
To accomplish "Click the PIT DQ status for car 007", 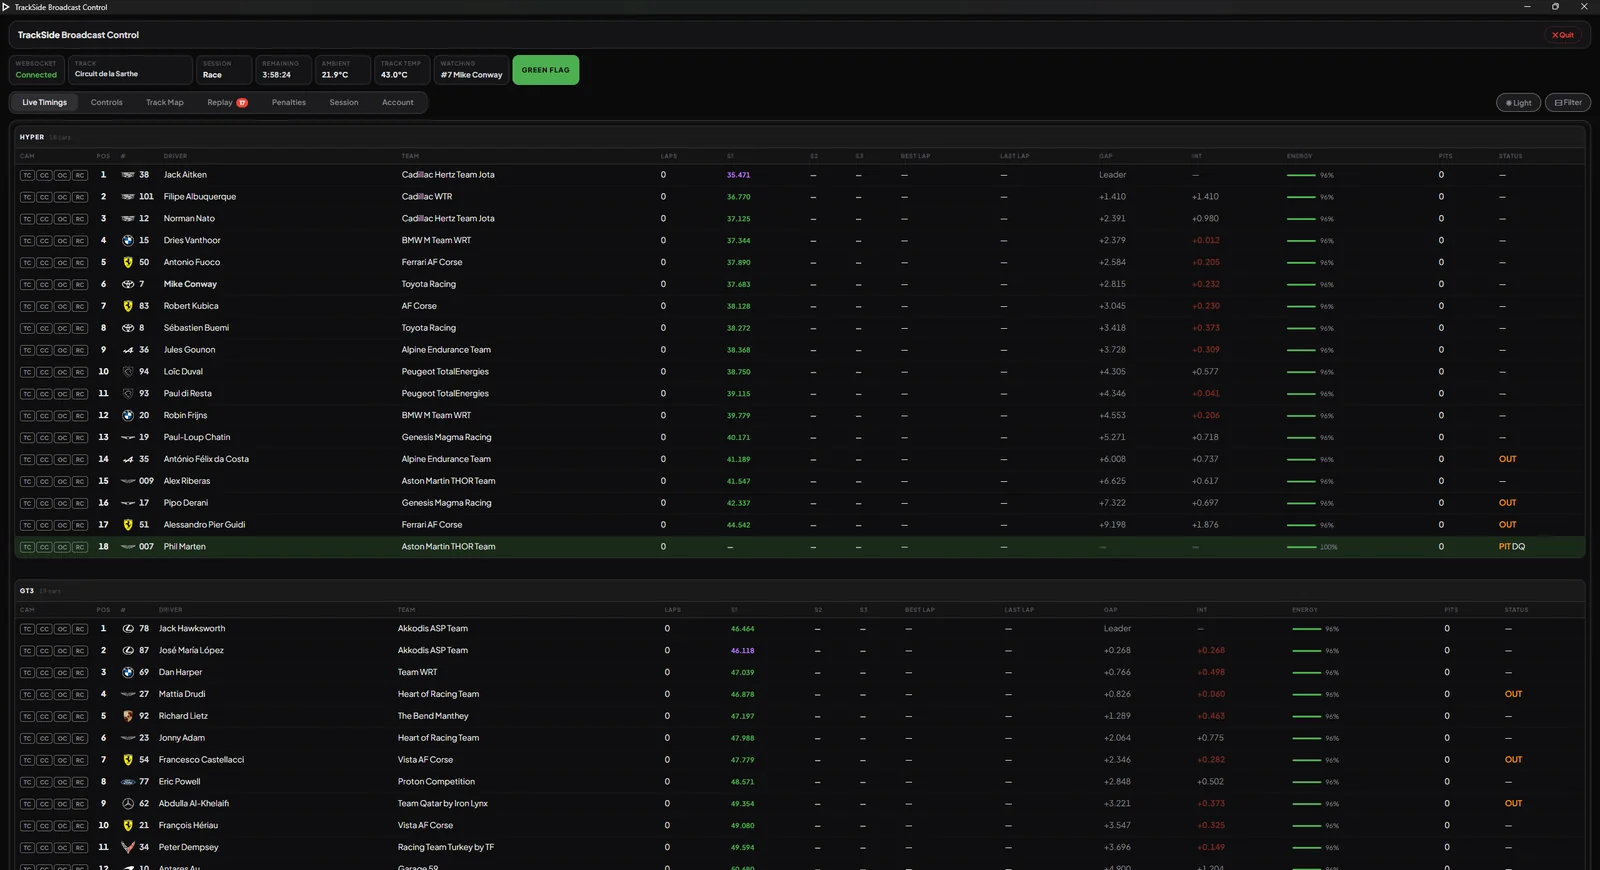I will click(1511, 547).
